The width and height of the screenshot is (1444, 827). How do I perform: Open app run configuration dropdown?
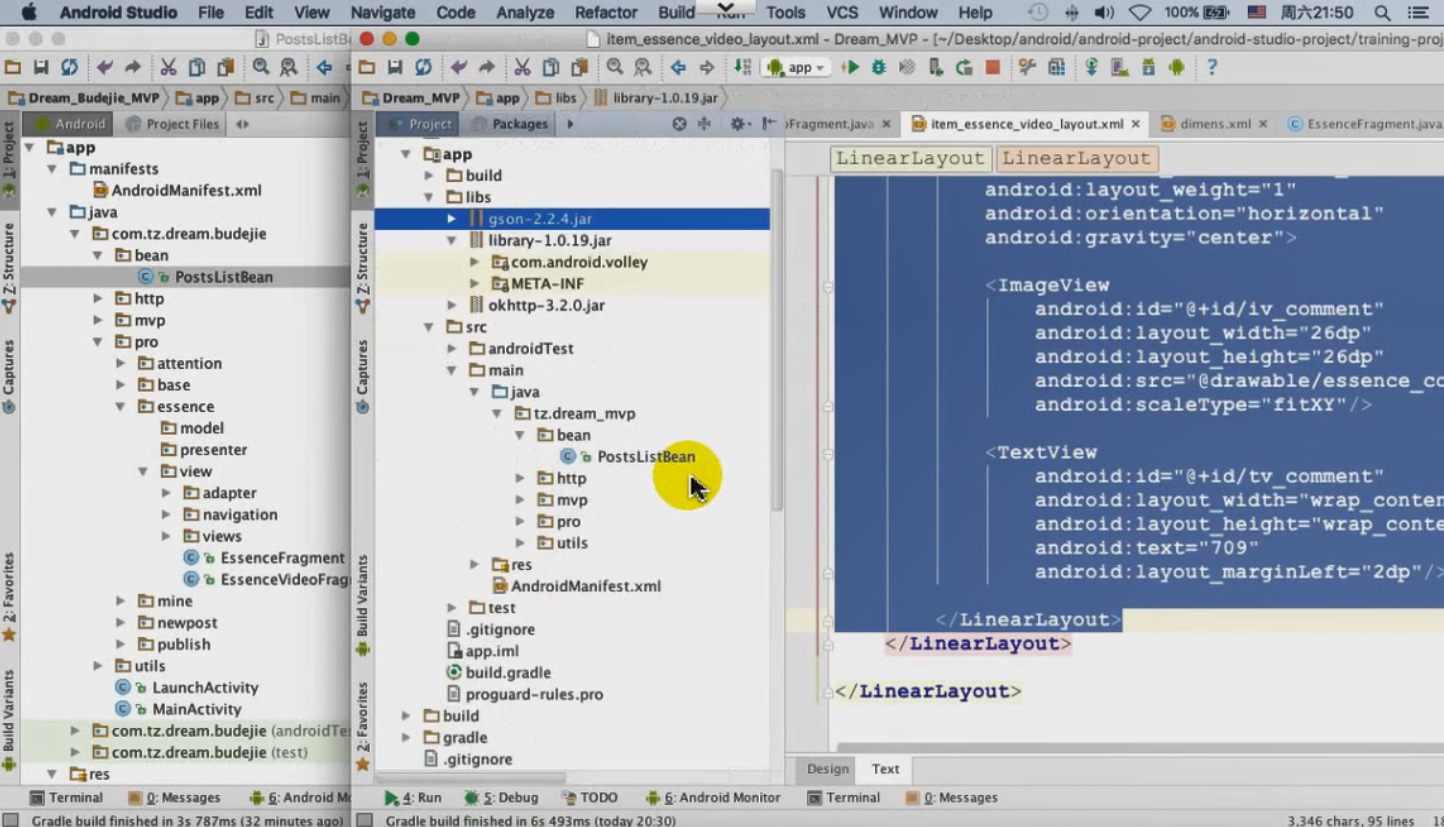coord(797,68)
